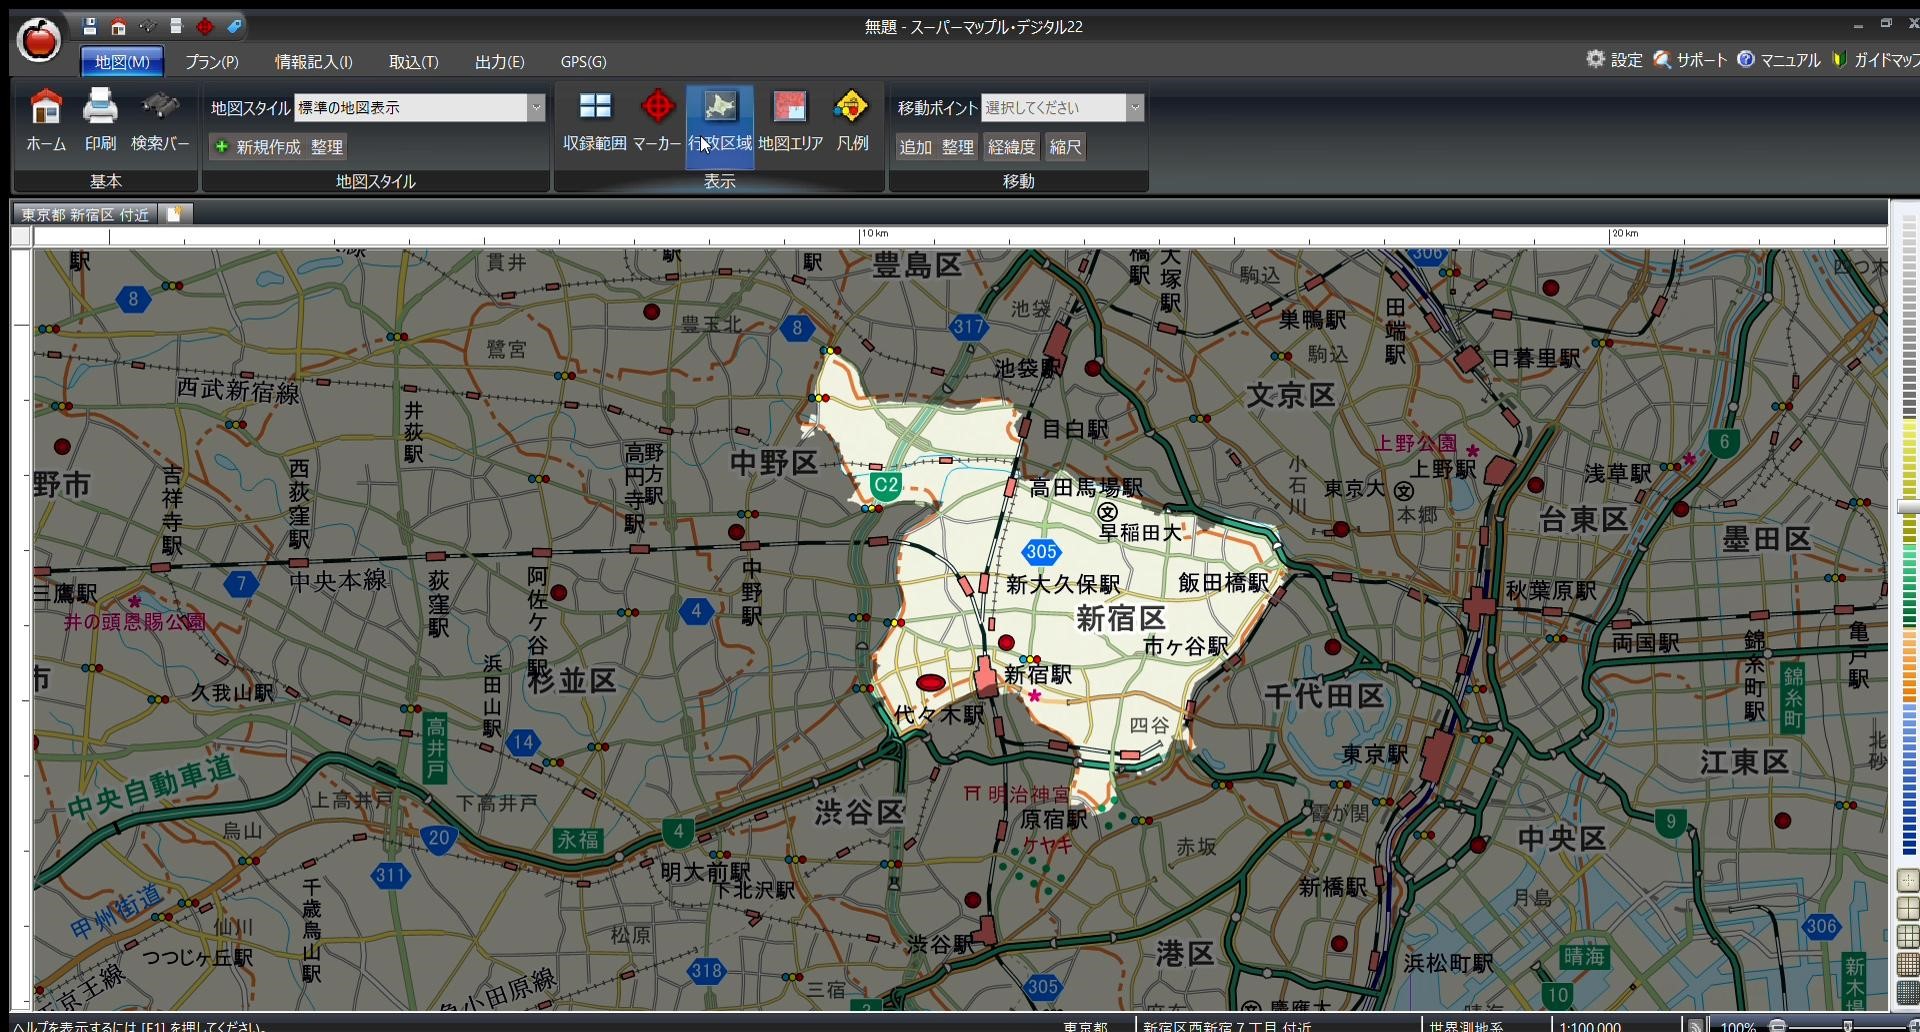This screenshot has height=1032, width=1920.
Task: Click the red oval marker near 代々木駅
Action: click(931, 683)
